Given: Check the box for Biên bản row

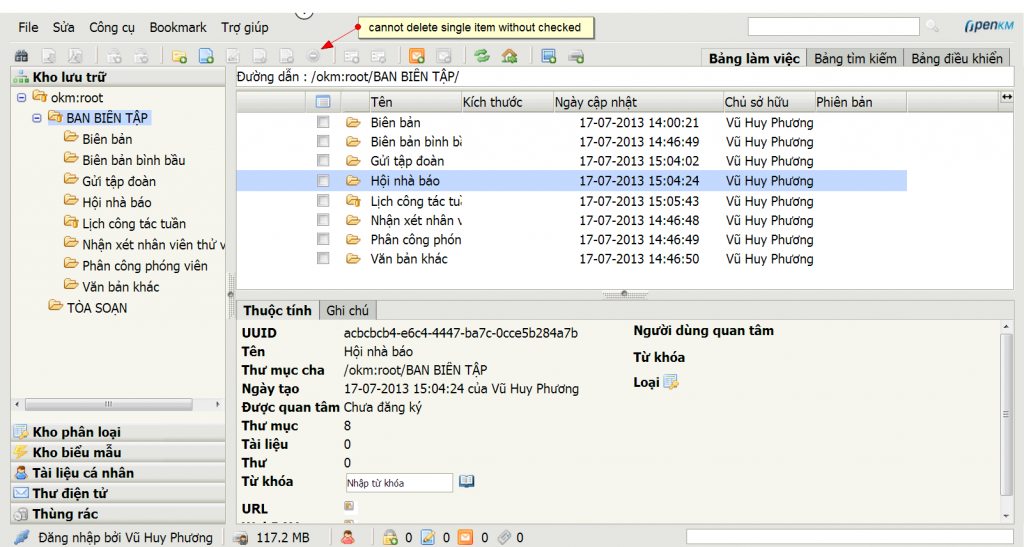Looking at the screenshot, I should pyautogui.click(x=323, y=122).
